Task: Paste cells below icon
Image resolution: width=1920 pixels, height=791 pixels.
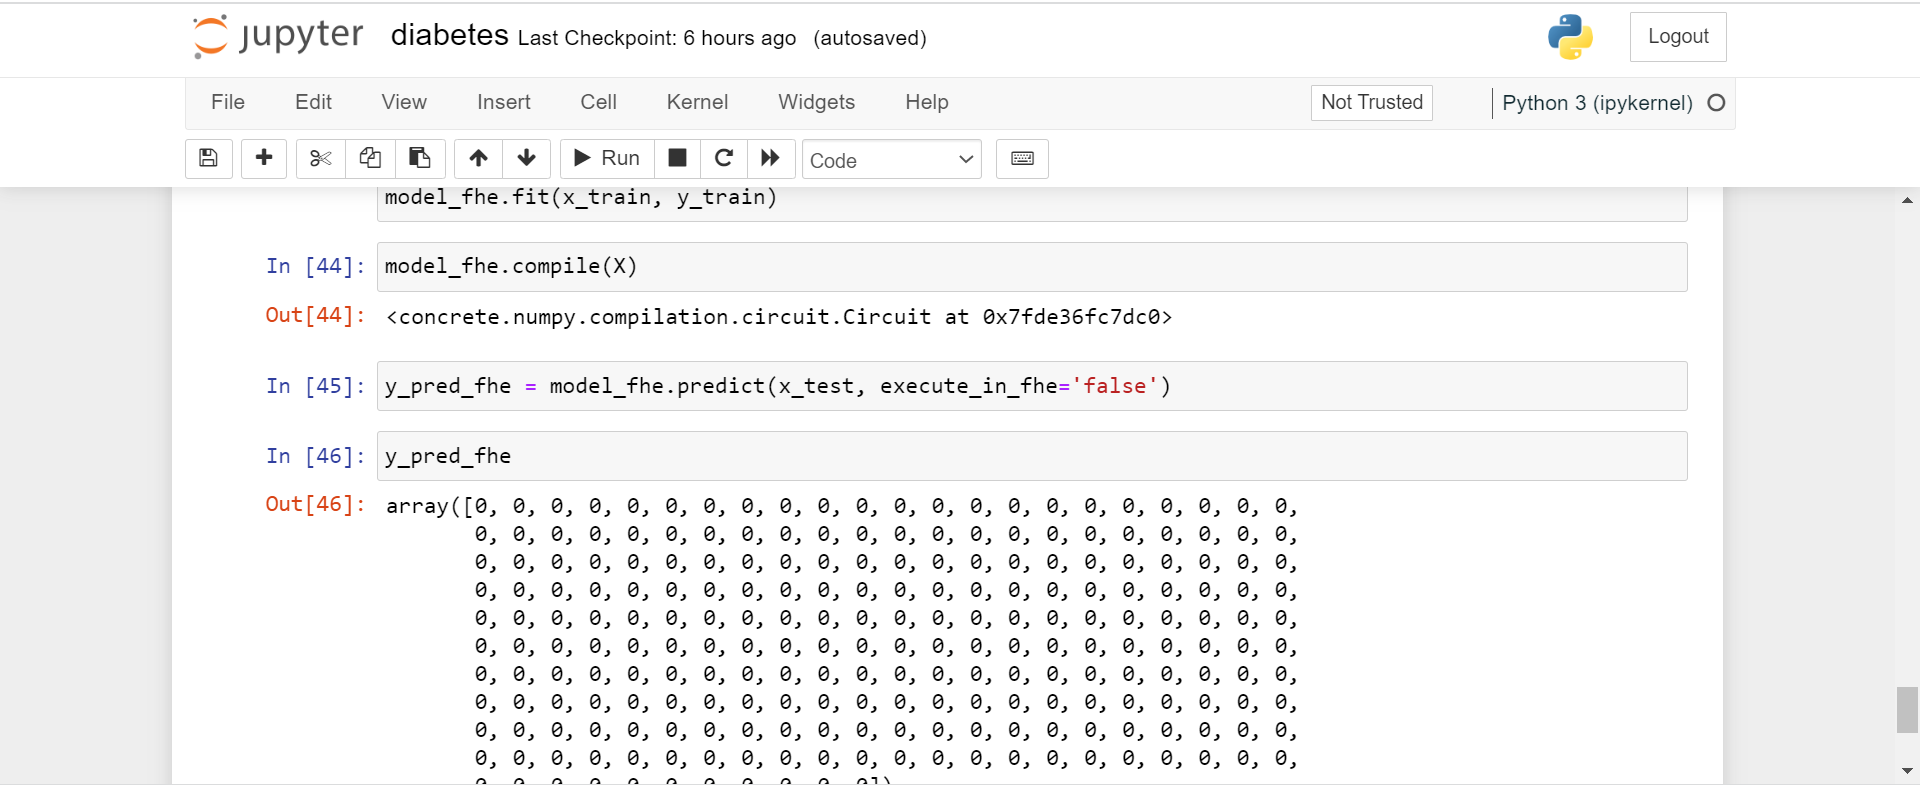Action: click(x=420, y=158)
